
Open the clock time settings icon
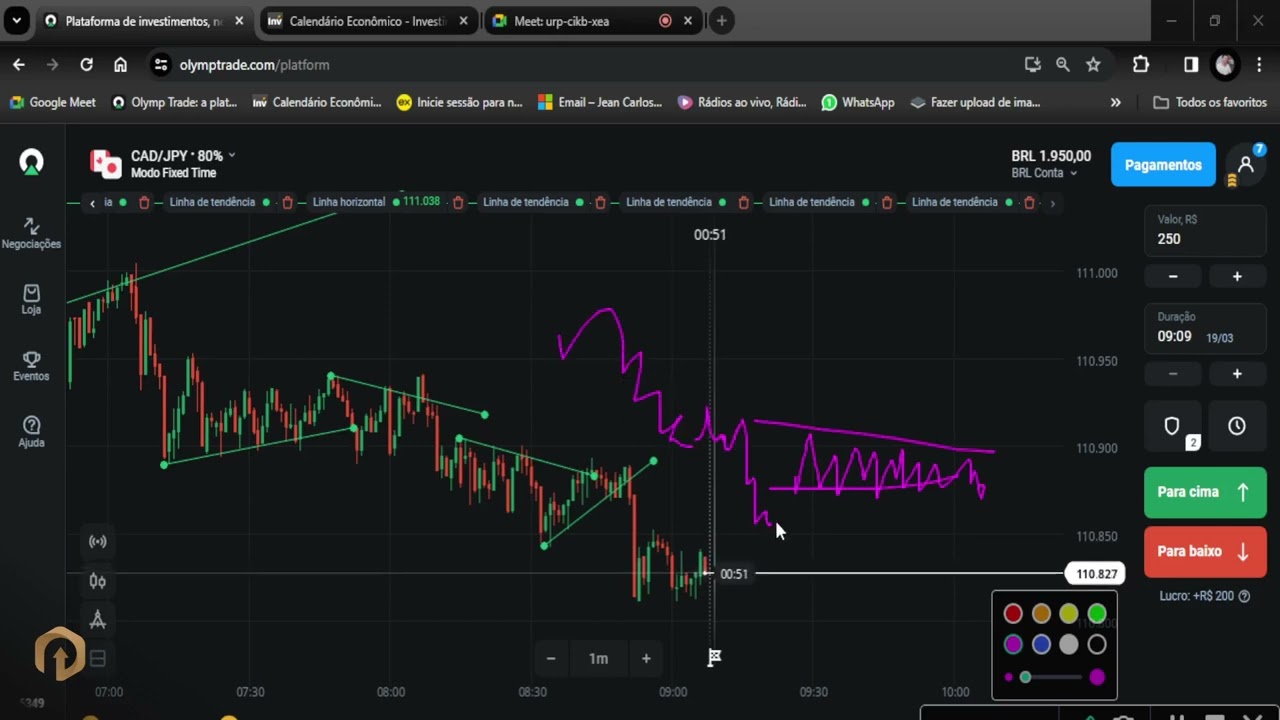coord(1237,426)
